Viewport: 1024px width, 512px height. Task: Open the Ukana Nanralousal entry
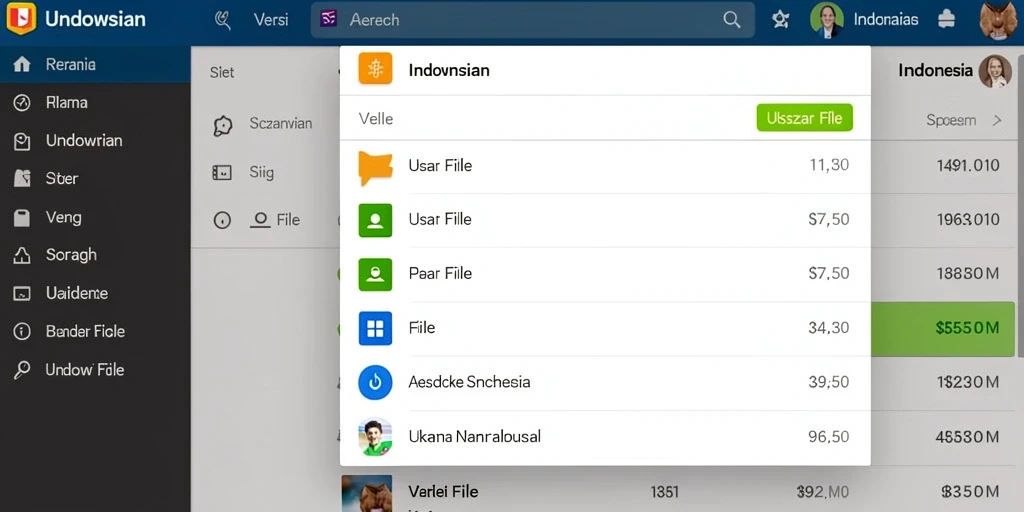pos(605,436)
